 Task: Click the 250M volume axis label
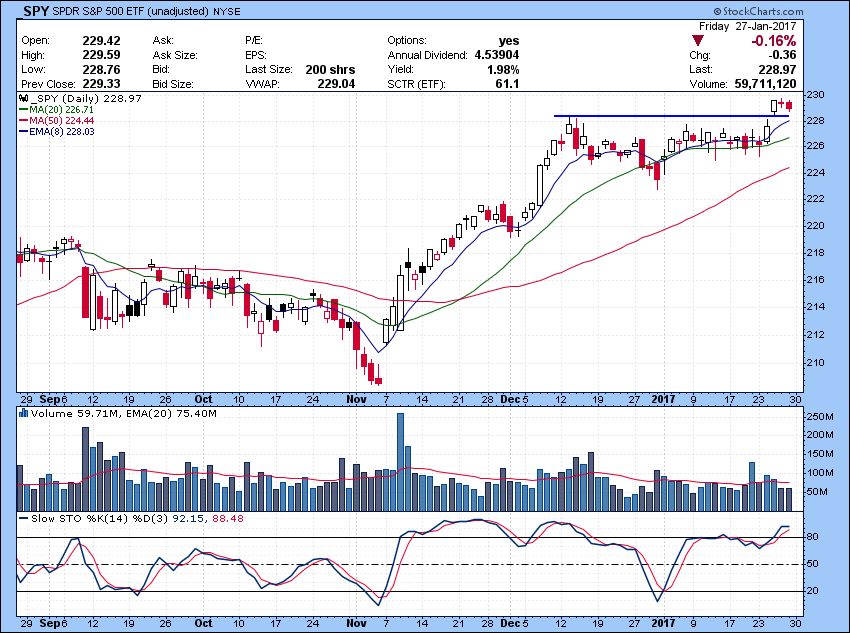(819, 416)
